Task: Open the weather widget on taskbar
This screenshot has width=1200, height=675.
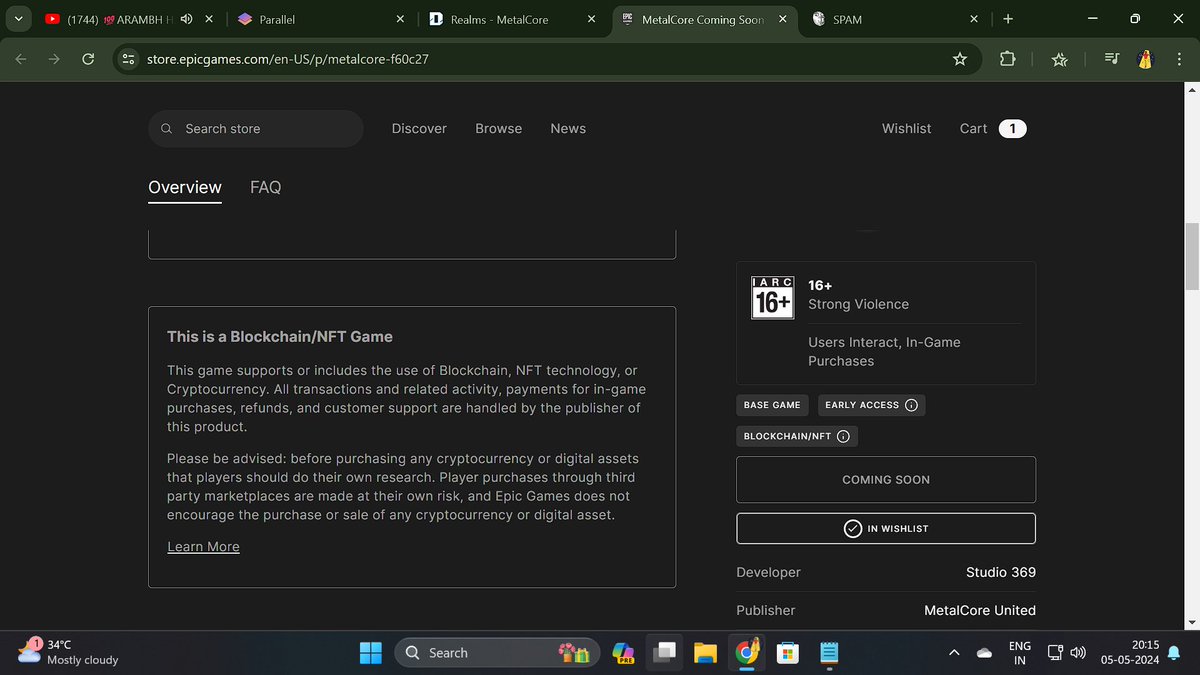Action: tap(70, 652)
